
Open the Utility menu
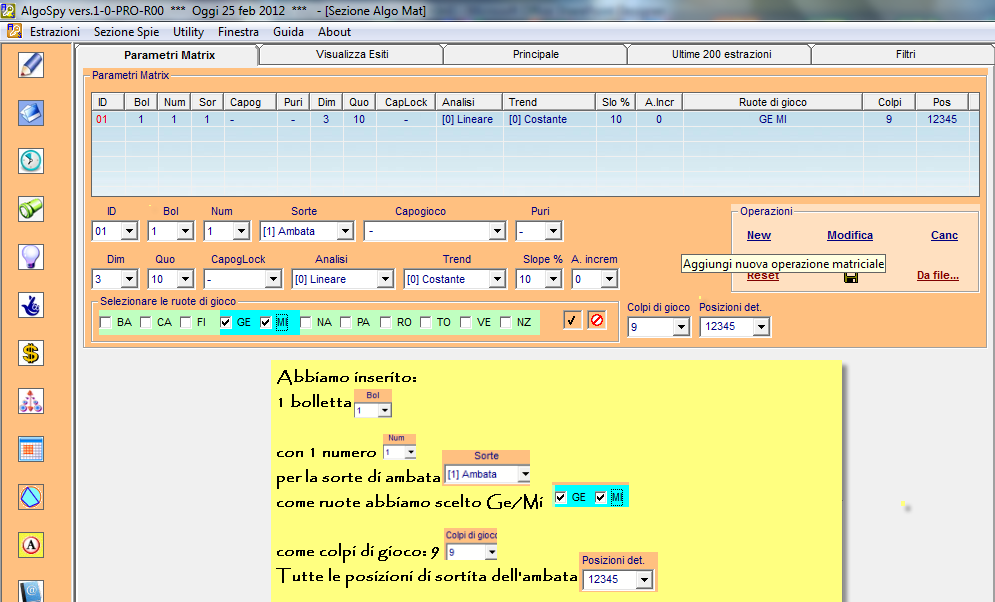click(188, 32)
